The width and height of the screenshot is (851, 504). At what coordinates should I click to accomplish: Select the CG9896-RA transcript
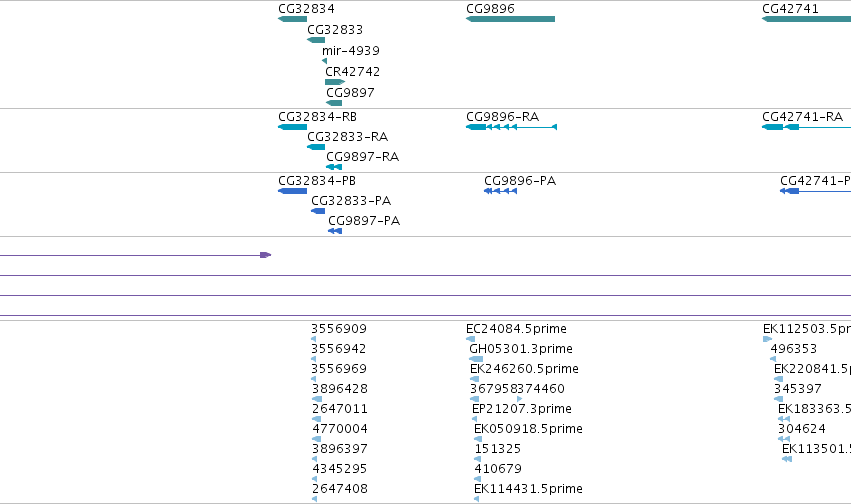pyautogui.click(x=511, y=127)
